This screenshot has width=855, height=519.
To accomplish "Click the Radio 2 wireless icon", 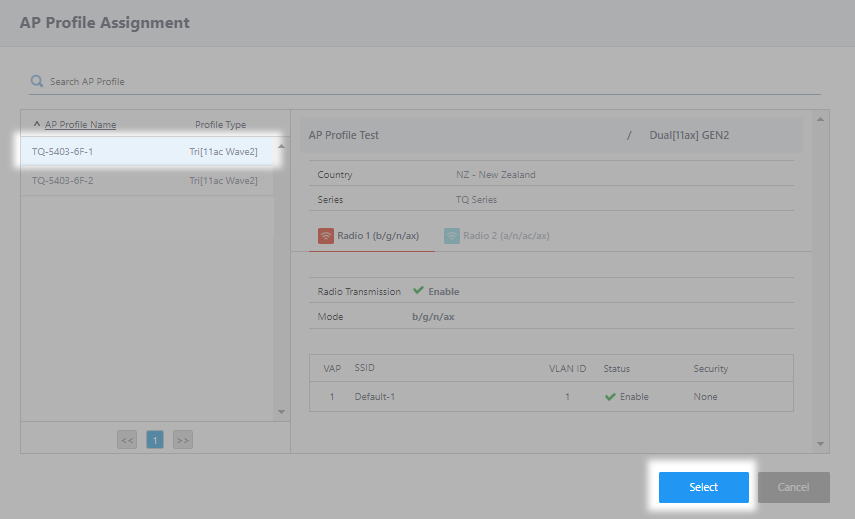I will click(x=452, y=236).
